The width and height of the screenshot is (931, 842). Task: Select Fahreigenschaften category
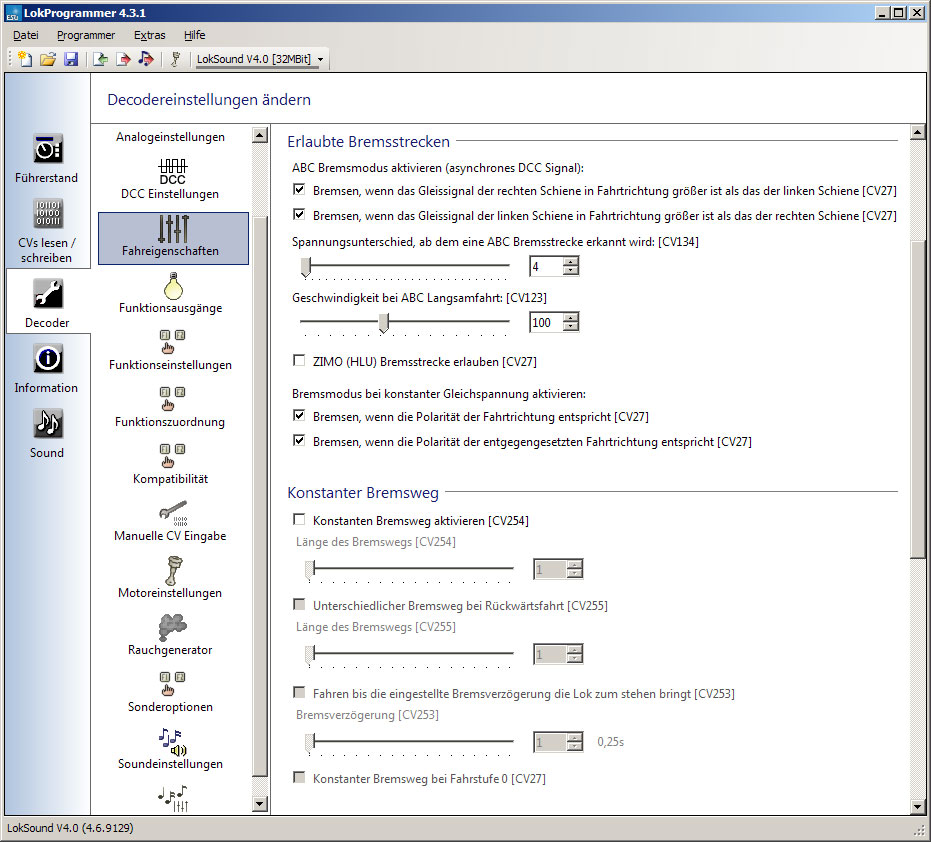[173, 238]
